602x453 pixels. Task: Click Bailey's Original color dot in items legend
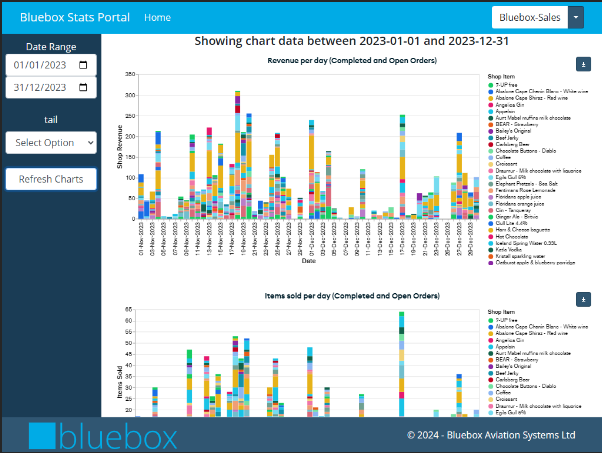point(490,366)
